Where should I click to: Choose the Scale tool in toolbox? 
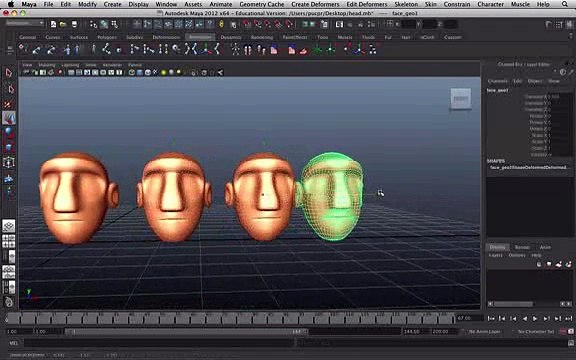point(9,147)
